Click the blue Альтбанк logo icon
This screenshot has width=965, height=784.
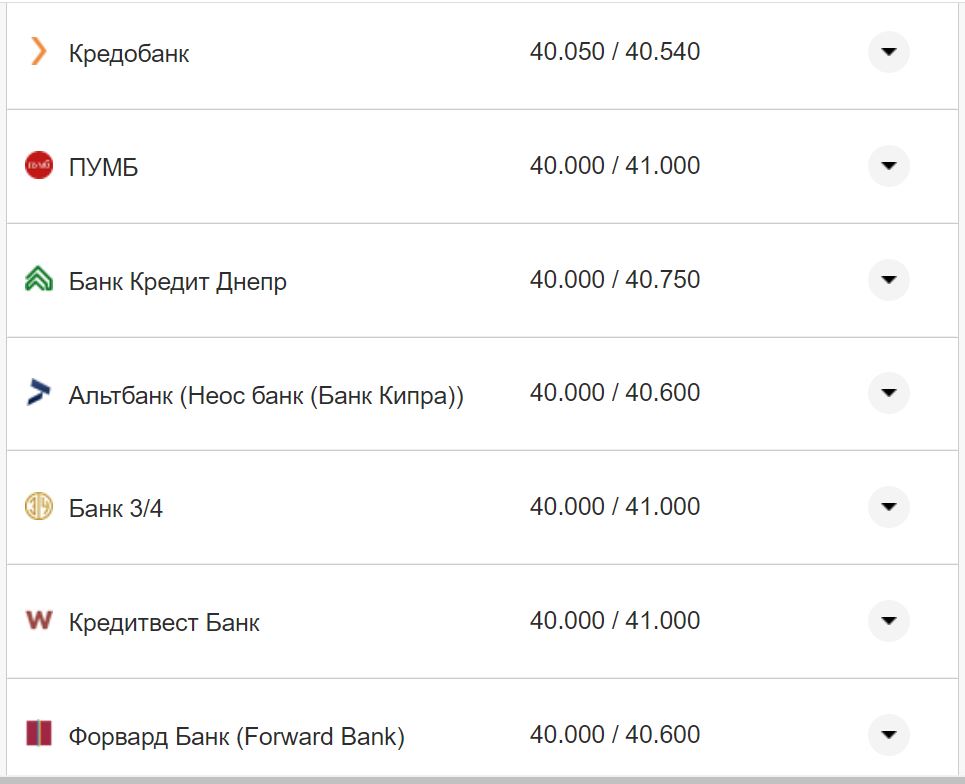pos(38,393)
